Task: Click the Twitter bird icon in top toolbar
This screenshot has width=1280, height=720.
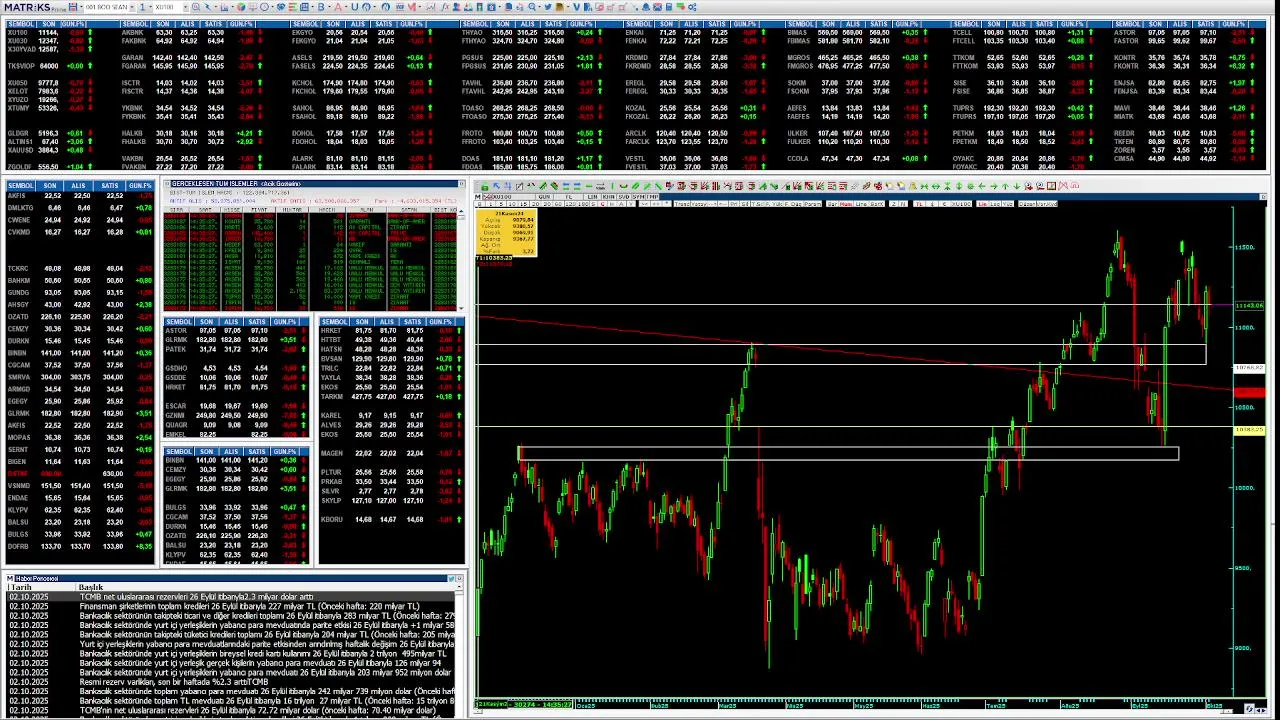Action: pyautogui.click(x=548, y=7)
